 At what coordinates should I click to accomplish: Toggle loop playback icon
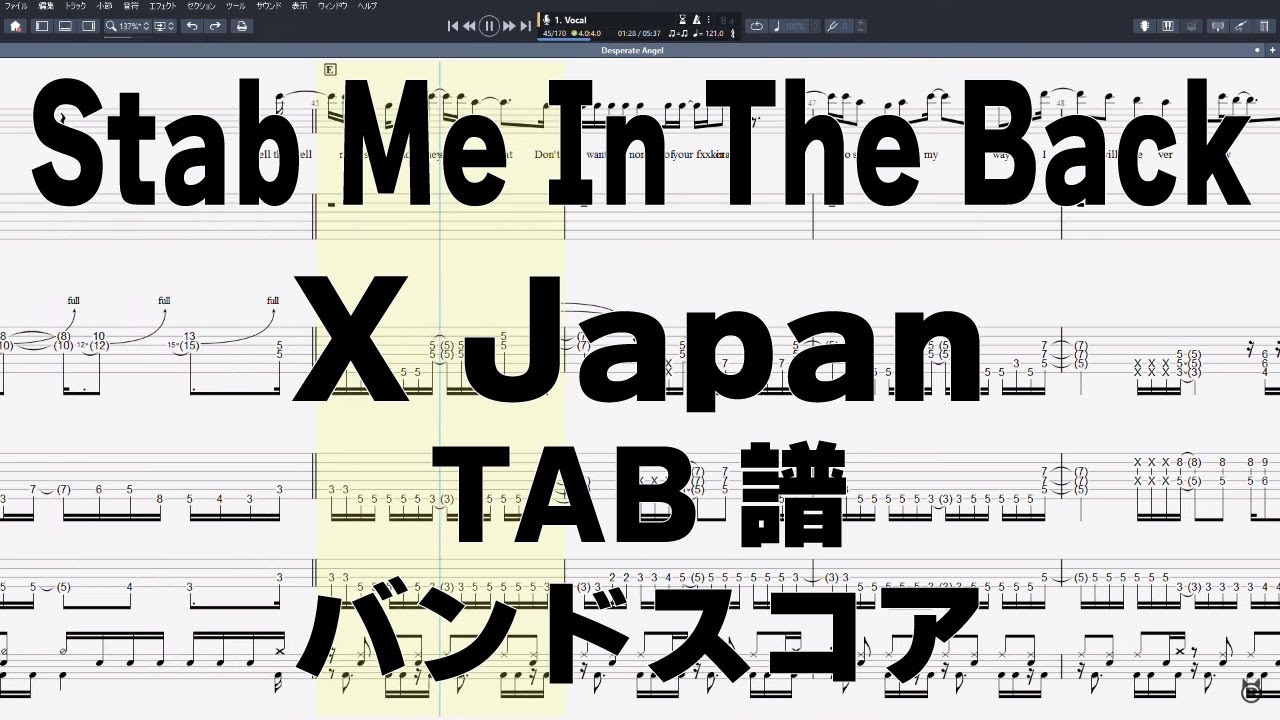pyautogui.click(x=756, y=26)
